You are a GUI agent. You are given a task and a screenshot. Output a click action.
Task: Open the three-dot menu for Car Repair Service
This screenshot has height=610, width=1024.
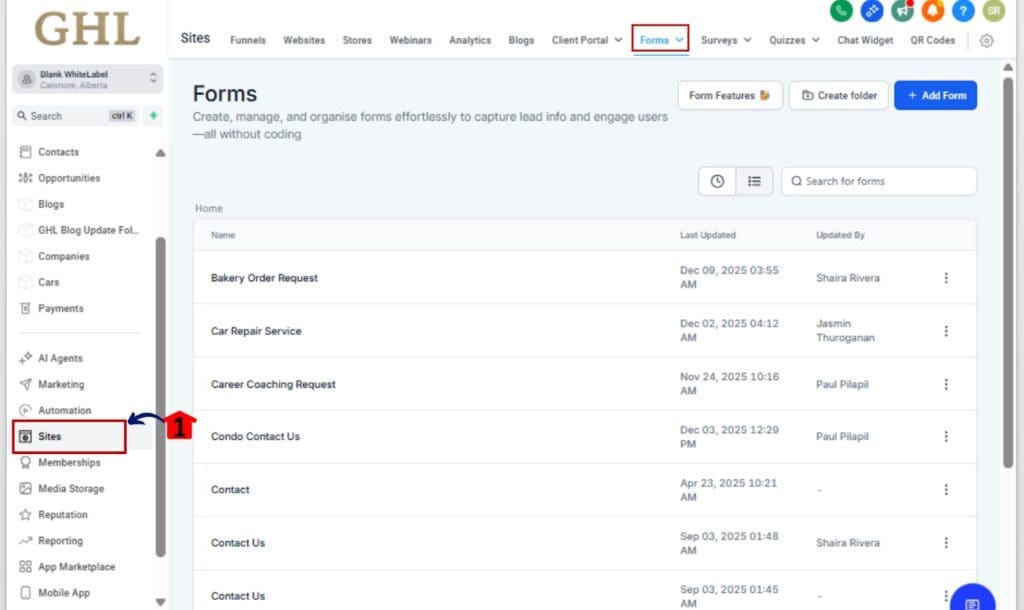[x=946, y=330]
